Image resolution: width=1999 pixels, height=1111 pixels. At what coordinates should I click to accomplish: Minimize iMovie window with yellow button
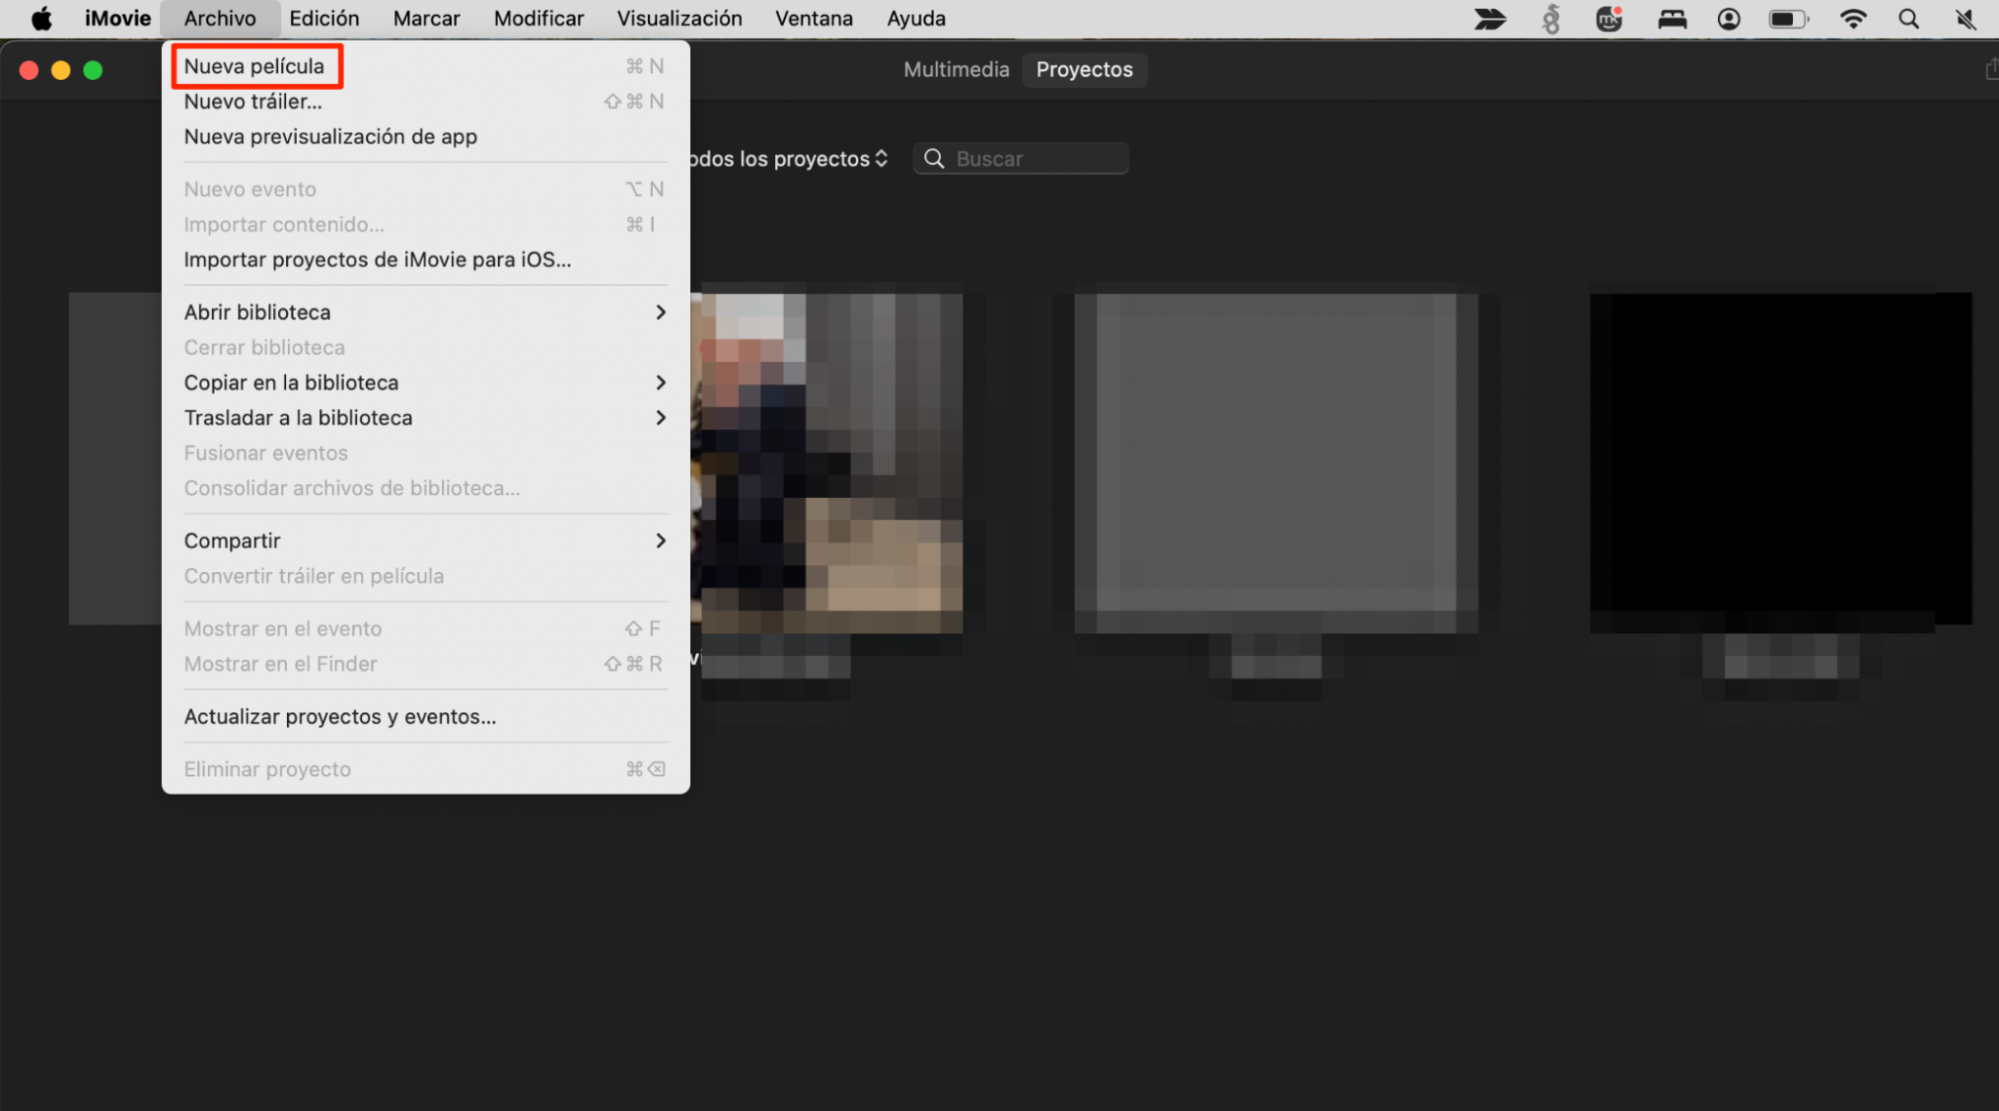point(61,70)
